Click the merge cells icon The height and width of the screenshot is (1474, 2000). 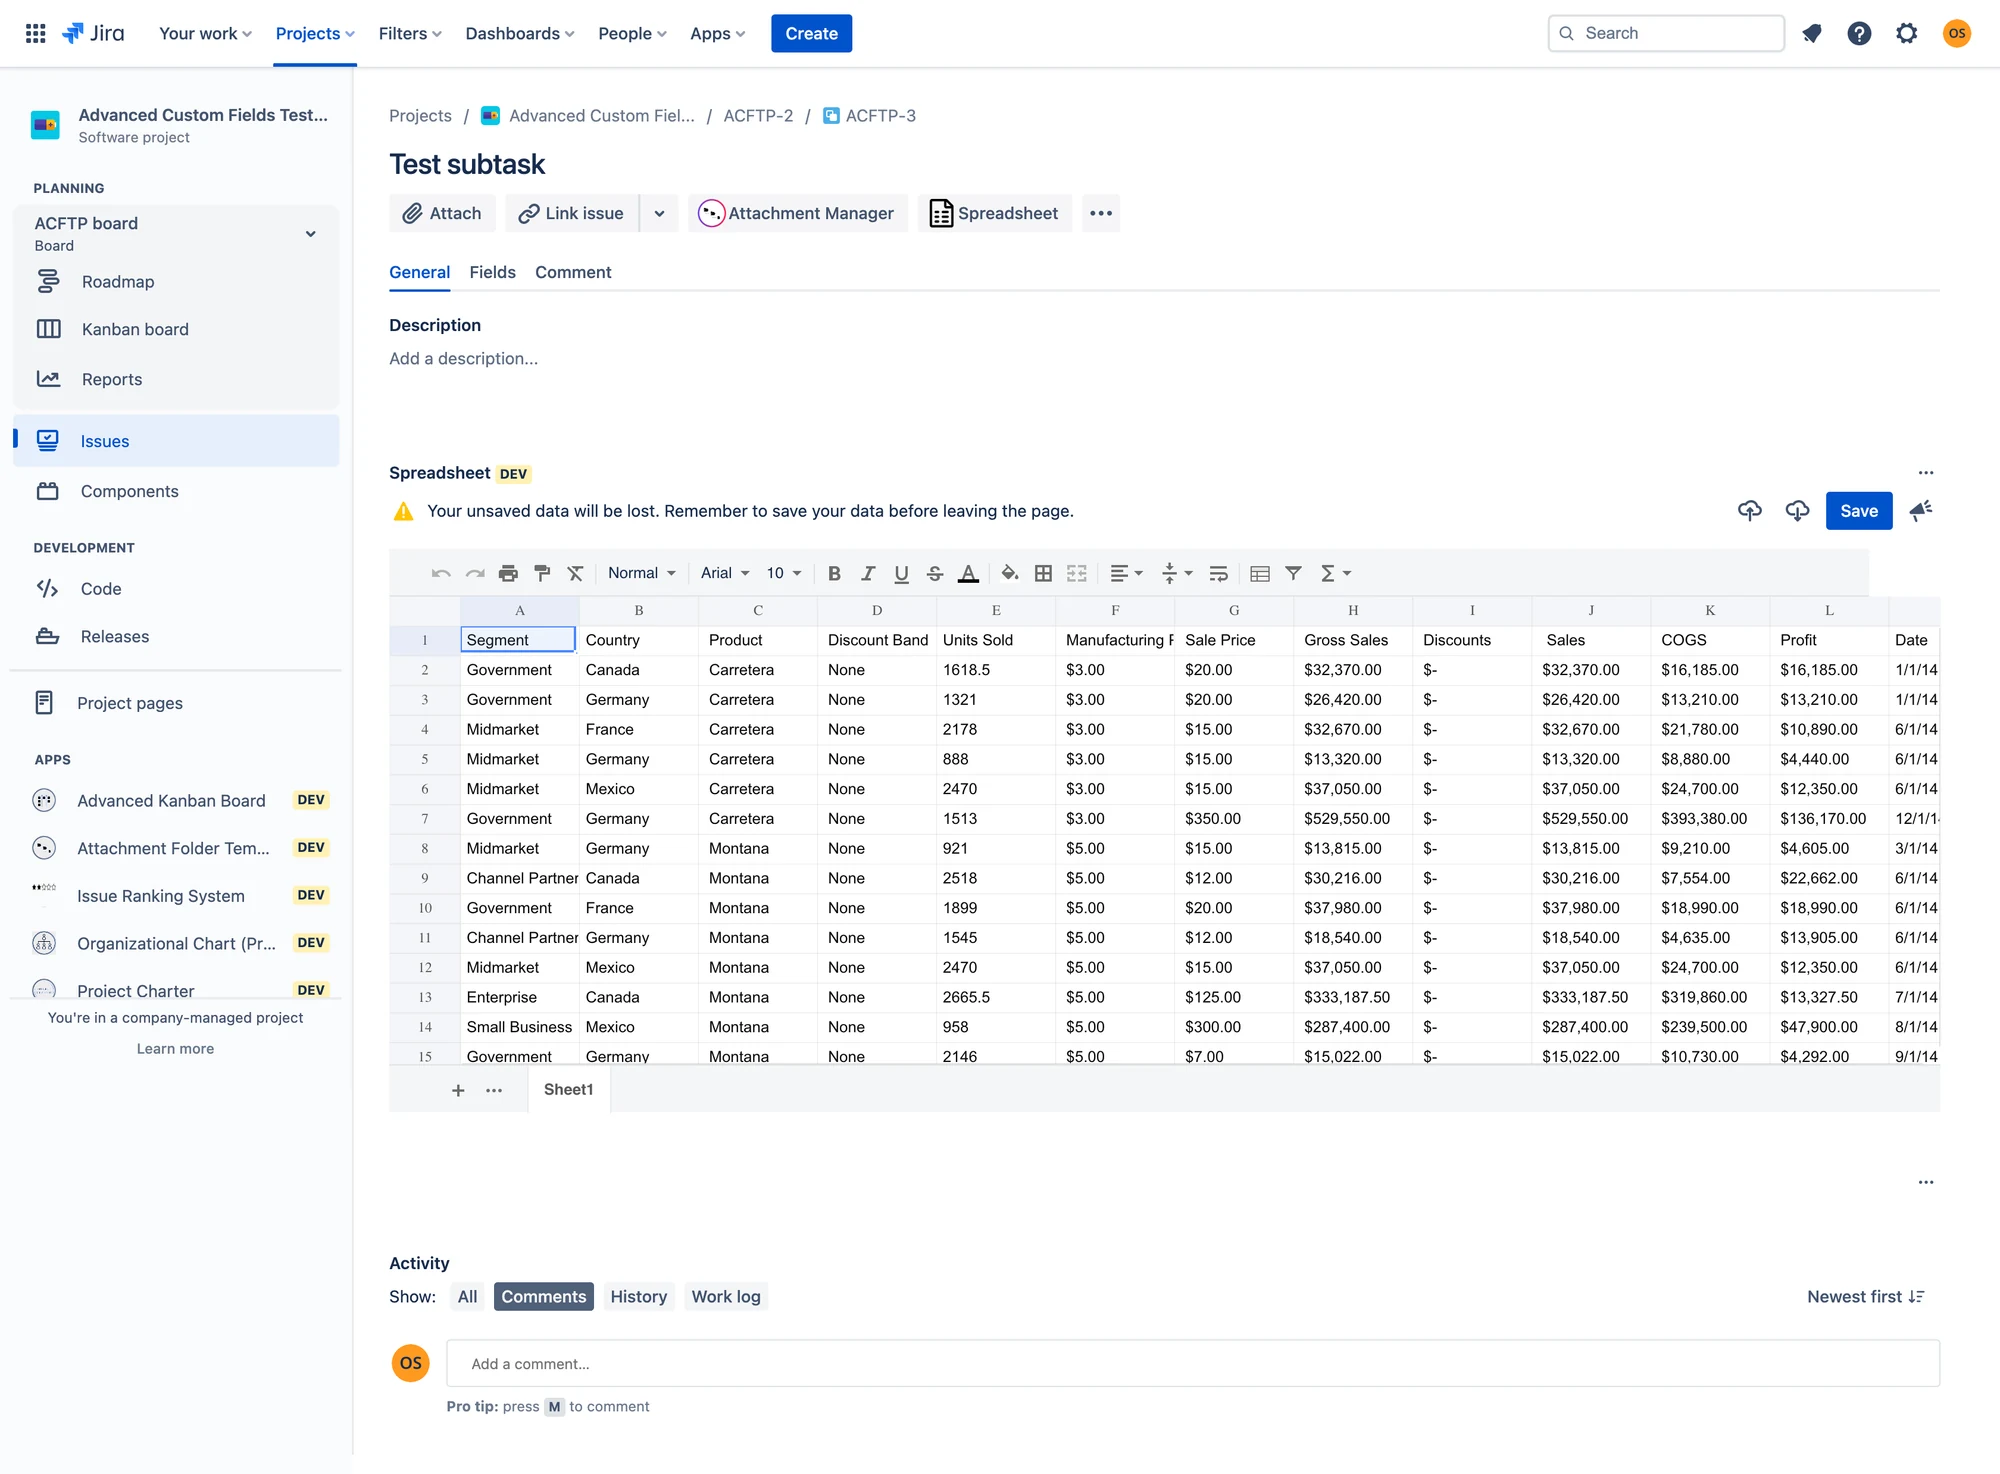1076,573
